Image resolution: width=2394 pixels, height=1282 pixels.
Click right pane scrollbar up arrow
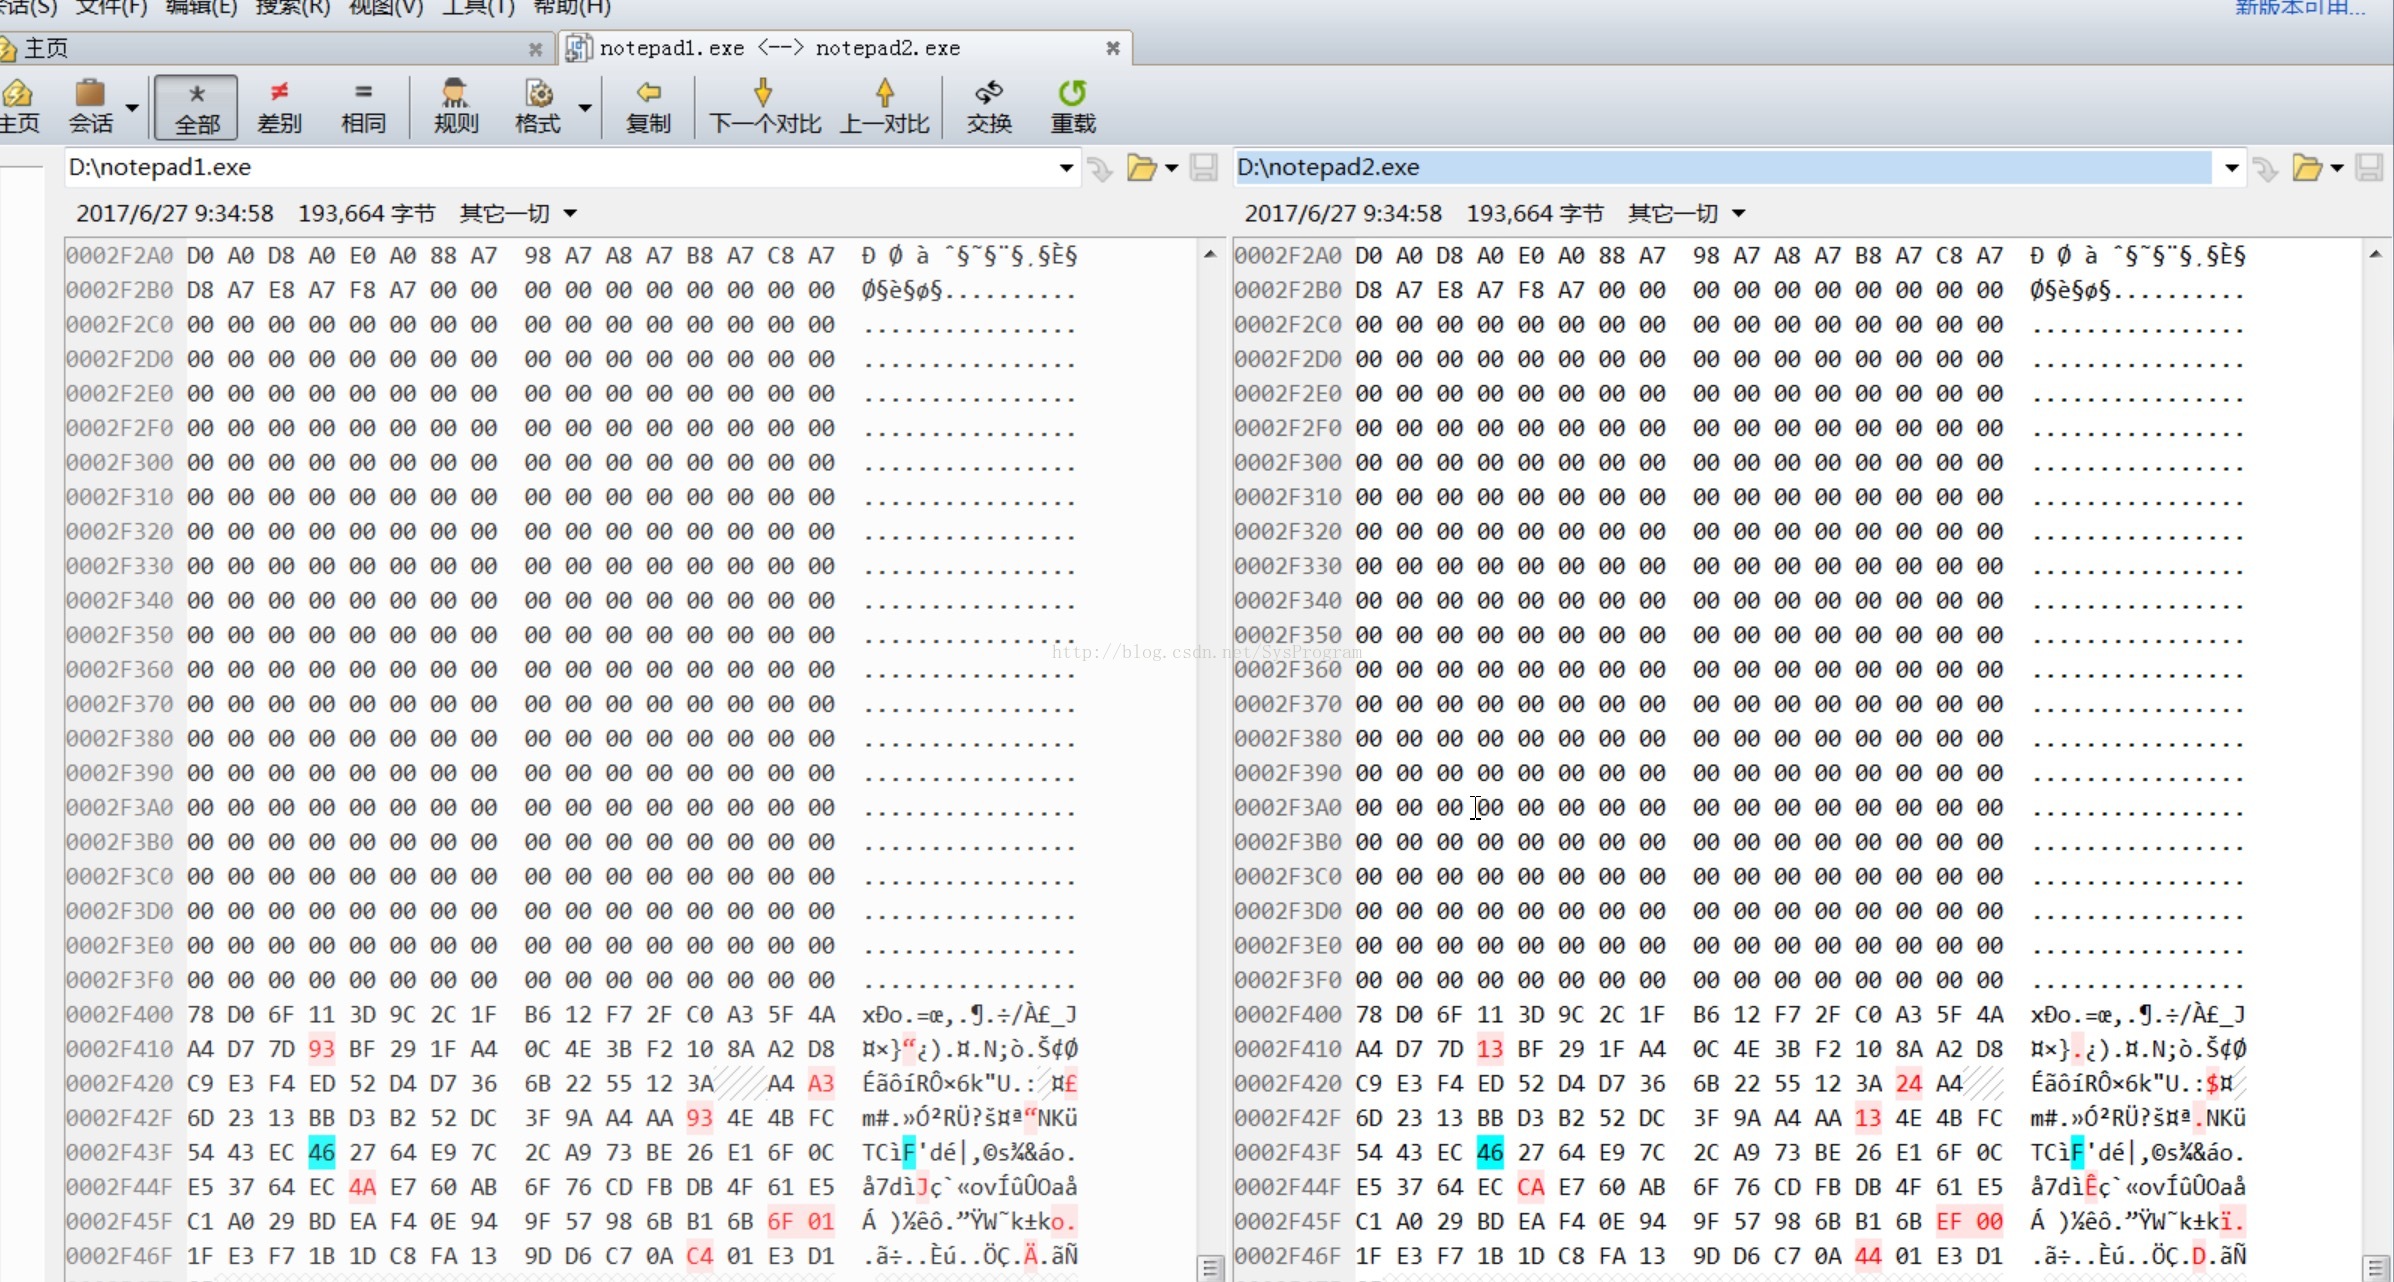pos(2376,254)
